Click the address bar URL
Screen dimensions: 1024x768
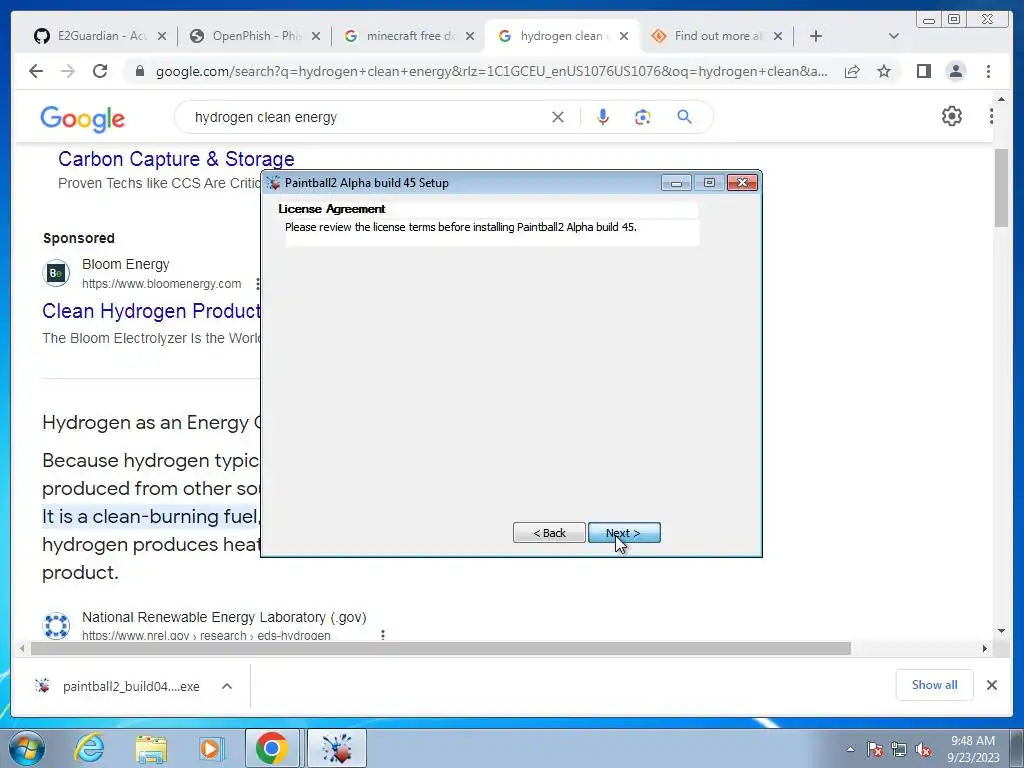491,71
